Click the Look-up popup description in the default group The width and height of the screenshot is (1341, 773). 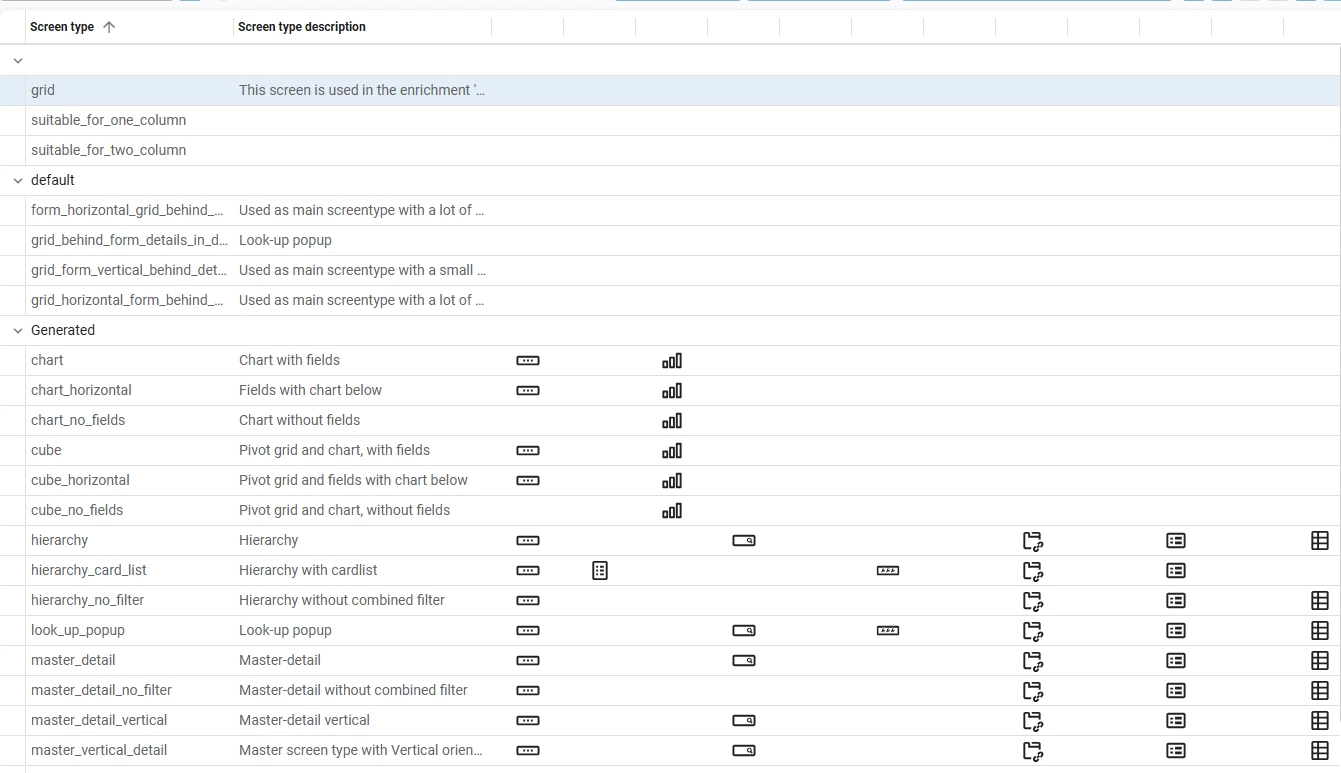(x=285, y=240)
